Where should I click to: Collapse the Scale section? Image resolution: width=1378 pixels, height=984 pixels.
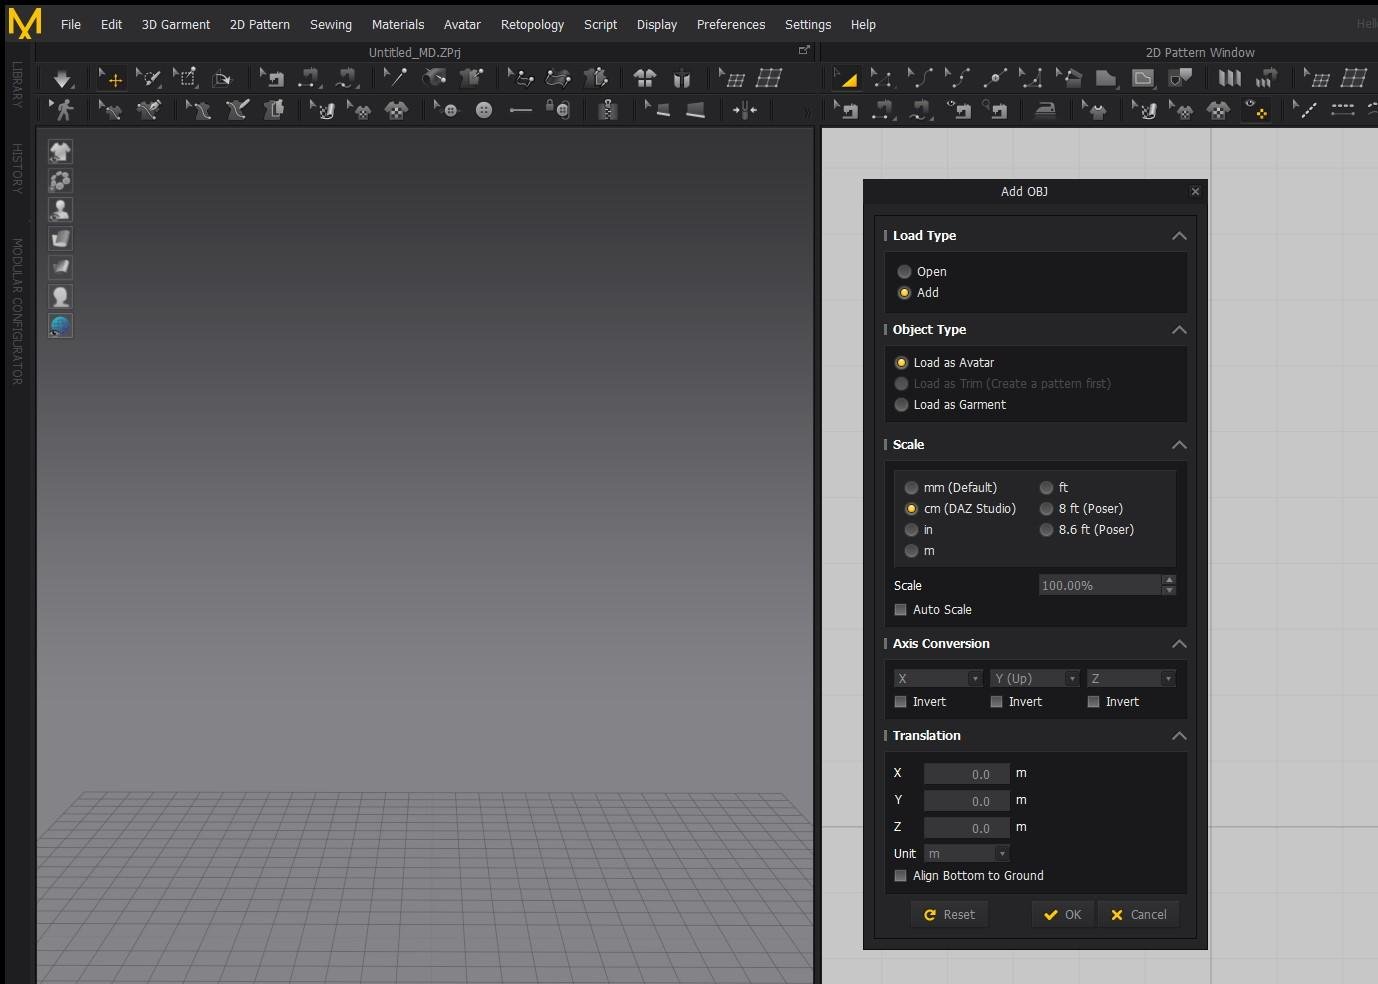click(1179, 445)
